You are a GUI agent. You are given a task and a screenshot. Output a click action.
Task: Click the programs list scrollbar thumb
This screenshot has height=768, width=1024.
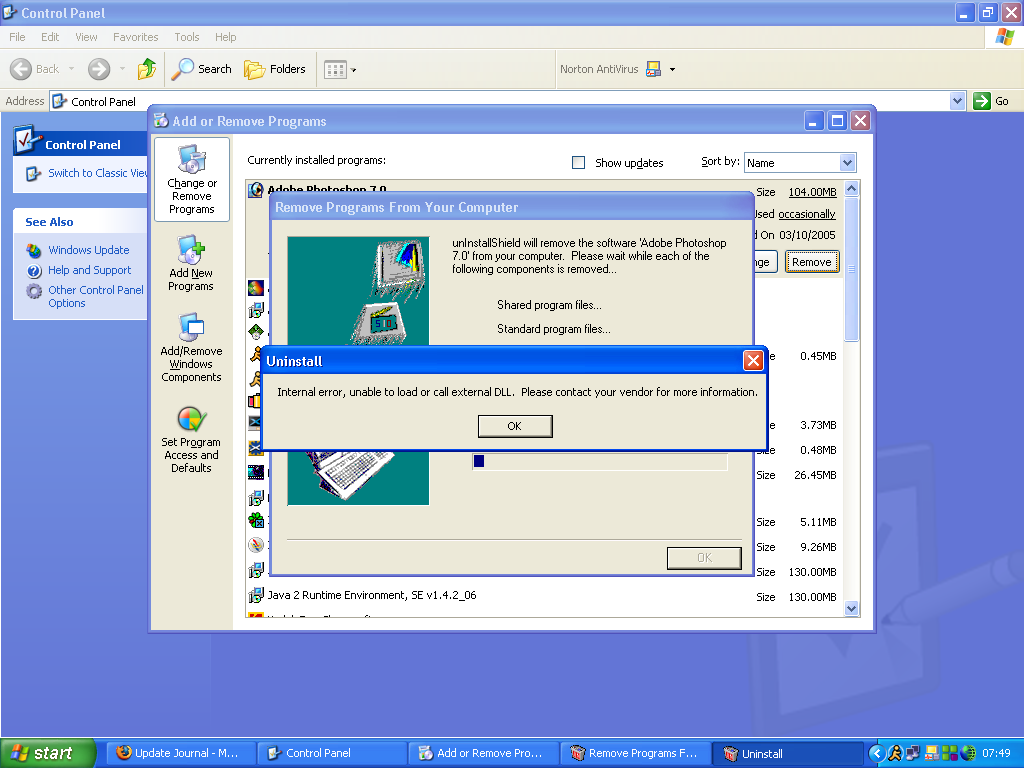[x=851, y=269]
